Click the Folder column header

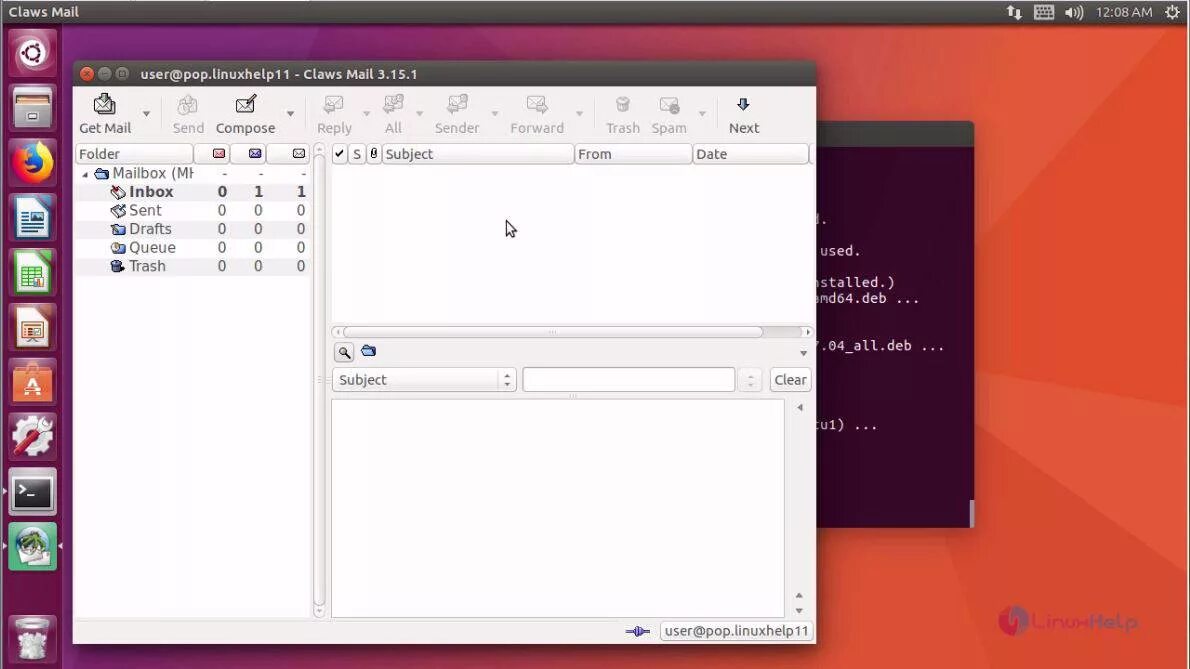pyautogui.click(x=134, y=154)
